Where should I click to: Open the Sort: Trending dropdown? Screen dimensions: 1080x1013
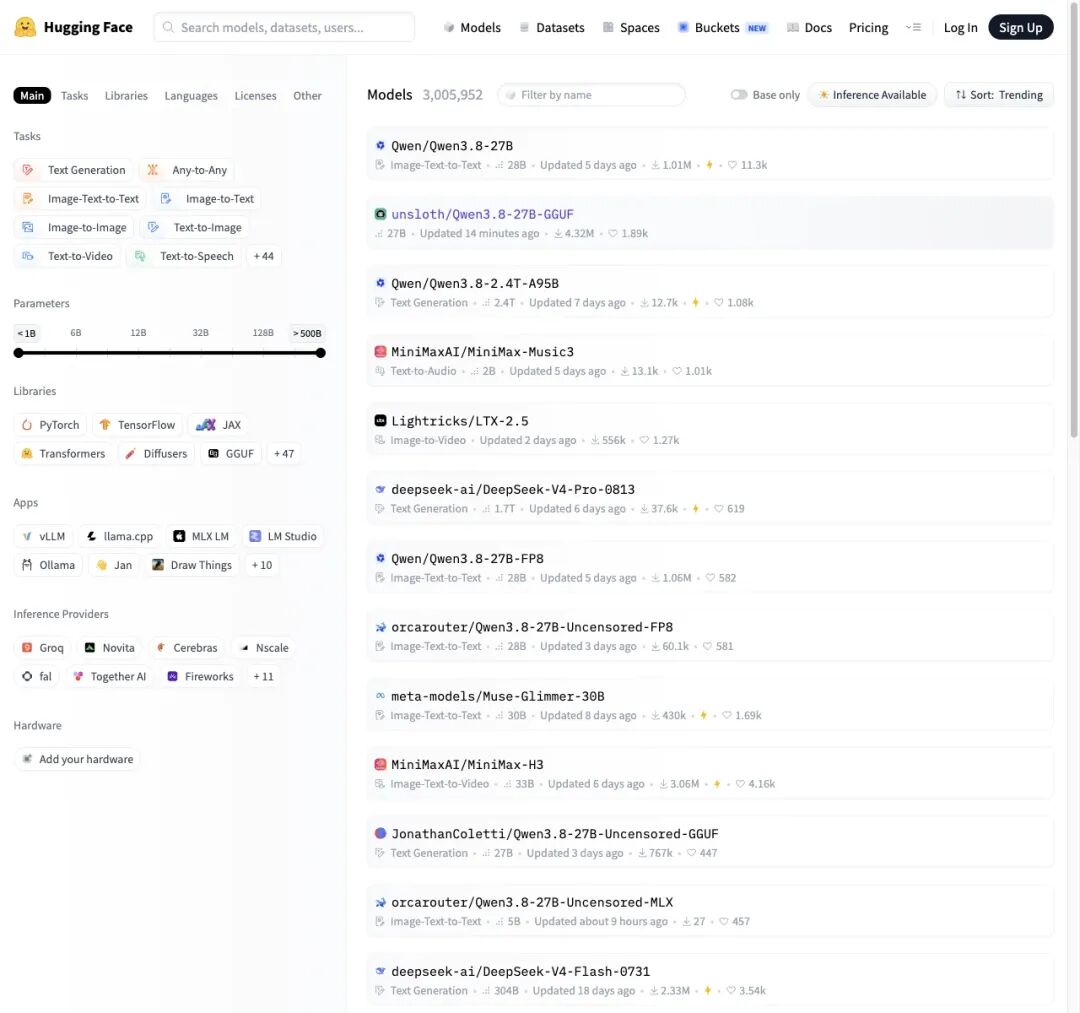pos(999,95)
